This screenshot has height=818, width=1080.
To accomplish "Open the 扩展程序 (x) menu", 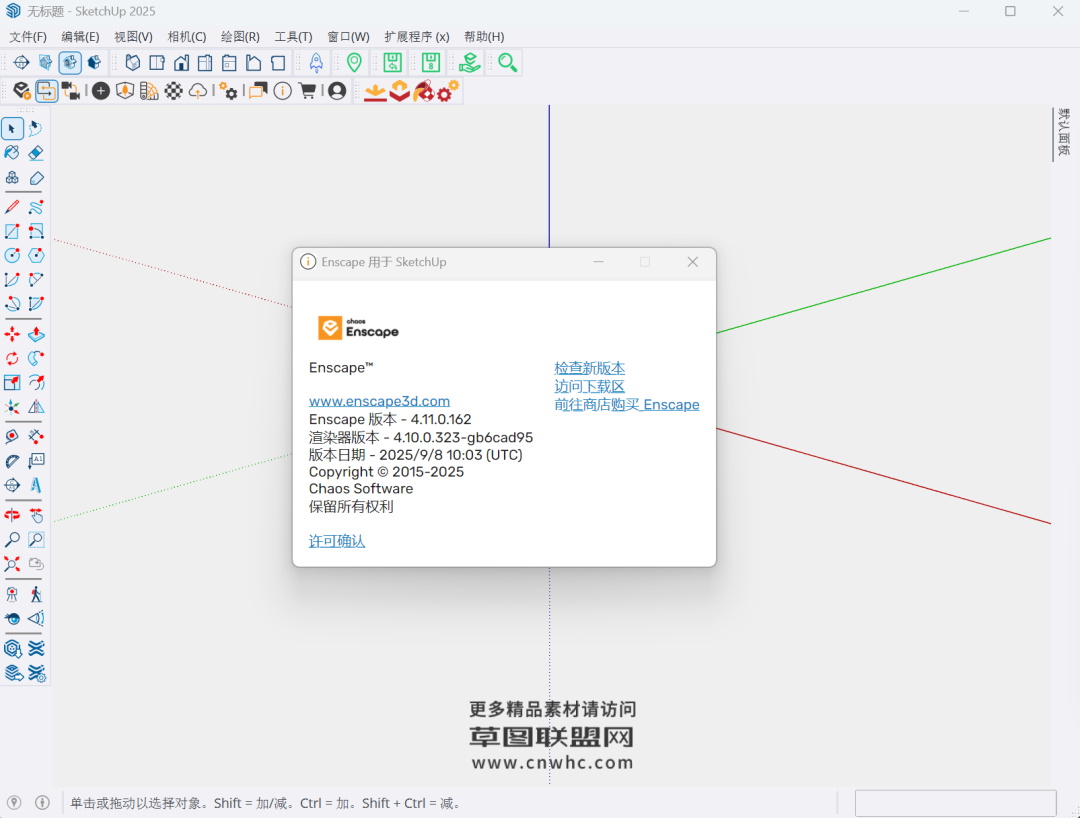I will pyautogui.click(x=416, y=37).
